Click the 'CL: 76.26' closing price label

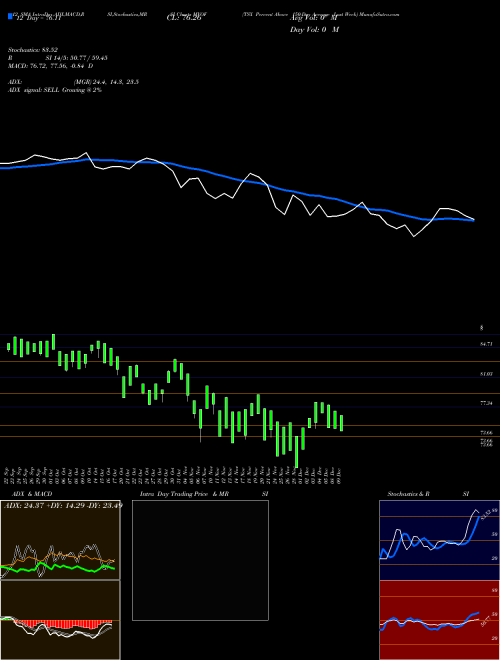[184, 18]
